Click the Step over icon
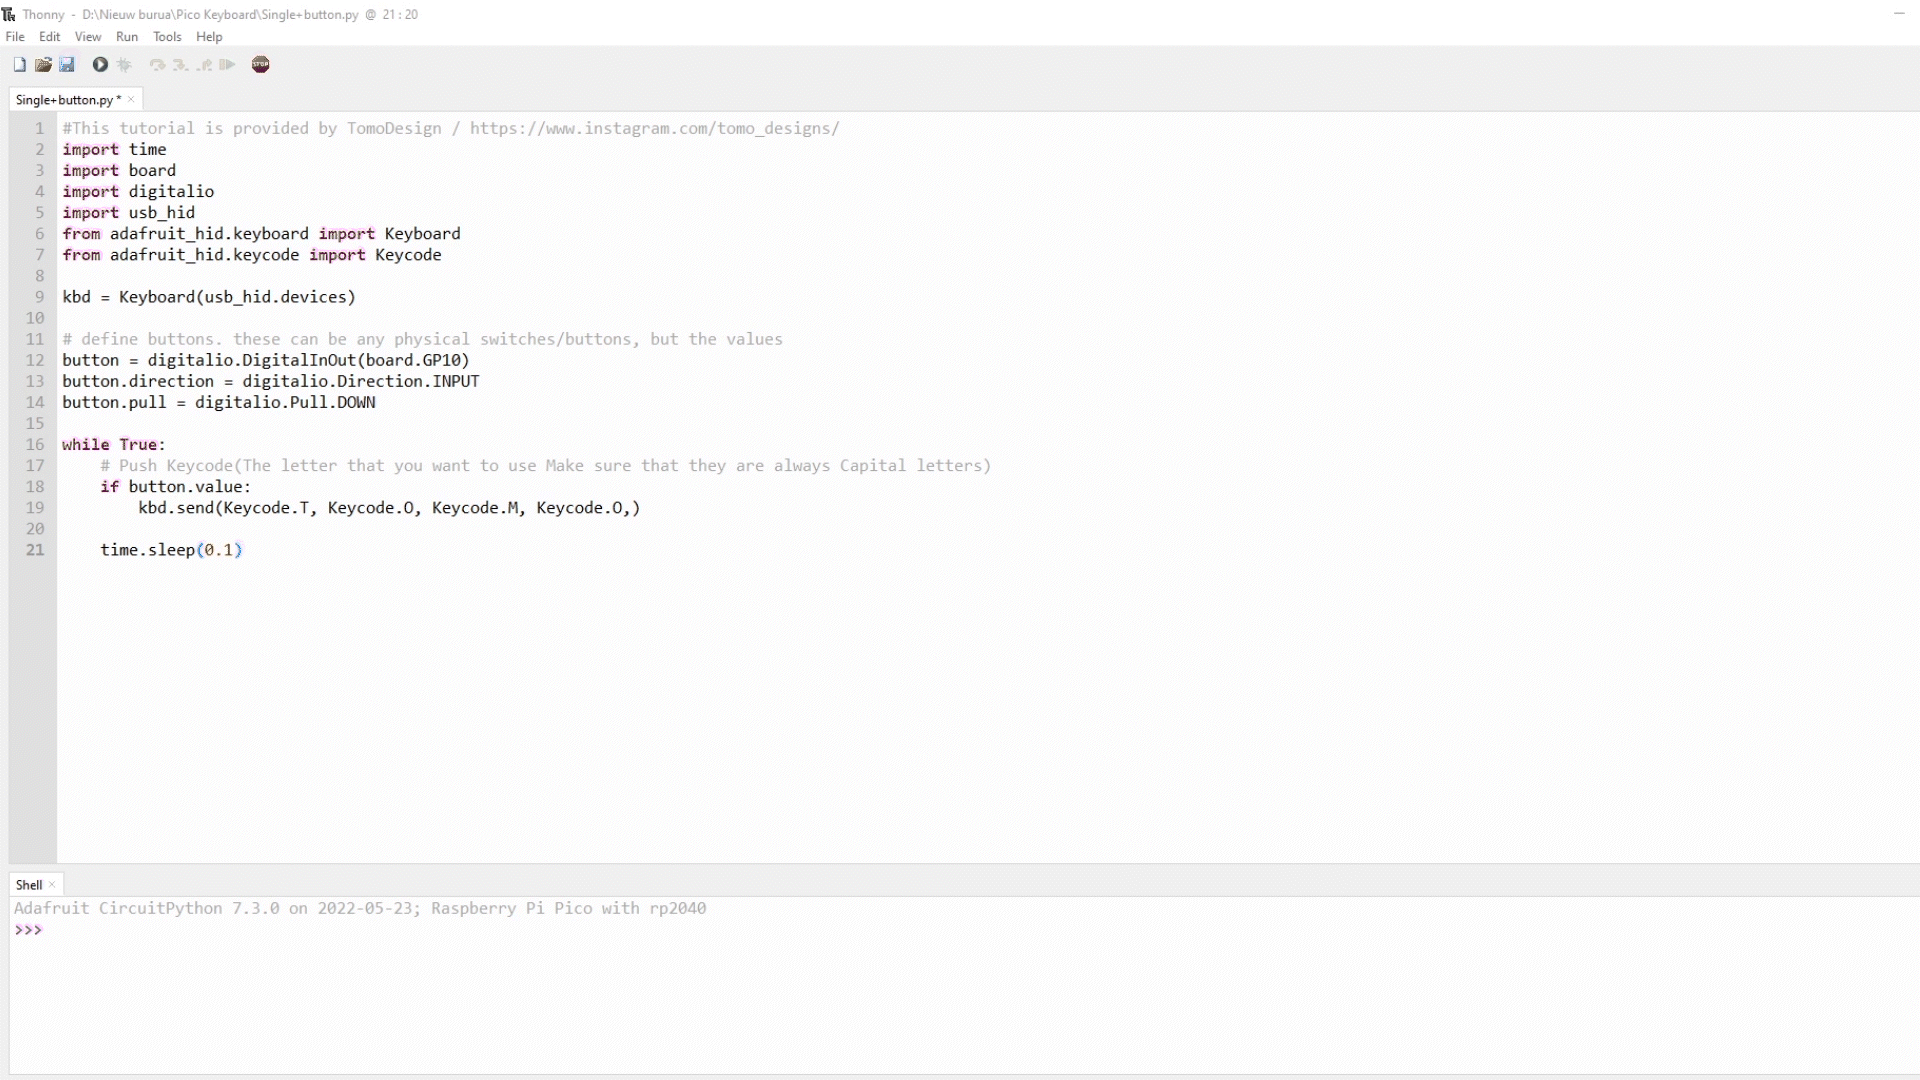This screenshot has width=1920, height=1080. (157, 65)
